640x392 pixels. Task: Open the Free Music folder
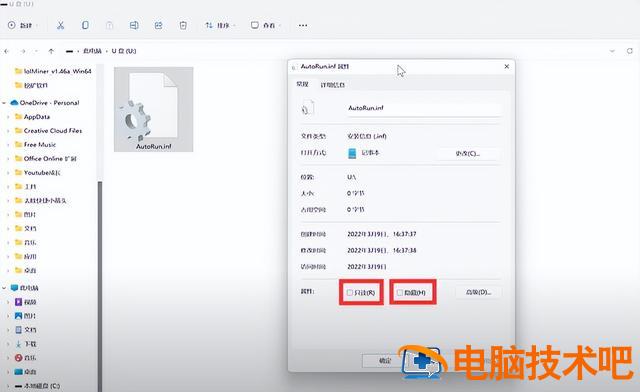coord(35,145)
